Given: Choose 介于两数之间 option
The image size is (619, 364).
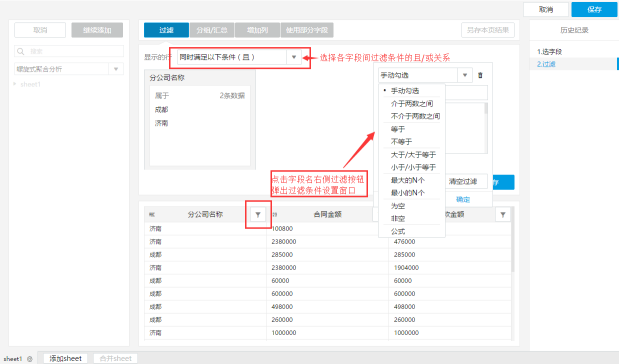Looking at the screenshot, I should point(412,103).
